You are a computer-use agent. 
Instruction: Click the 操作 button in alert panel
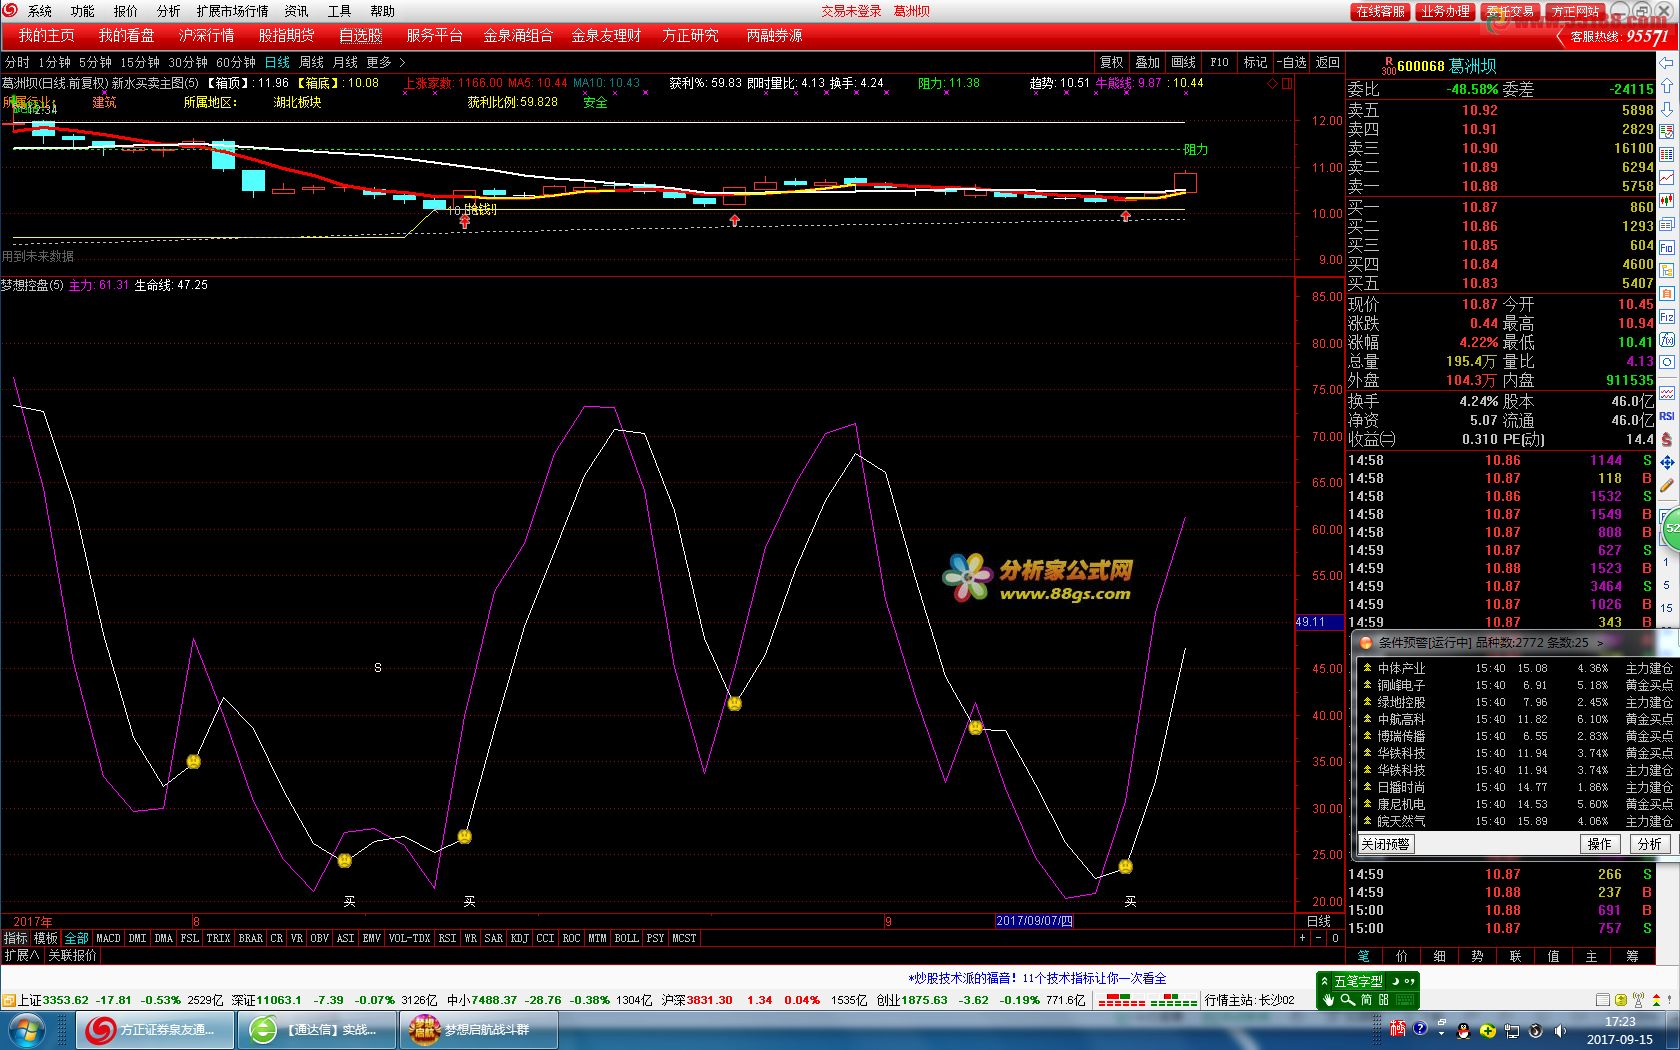tap(1600, 844)
